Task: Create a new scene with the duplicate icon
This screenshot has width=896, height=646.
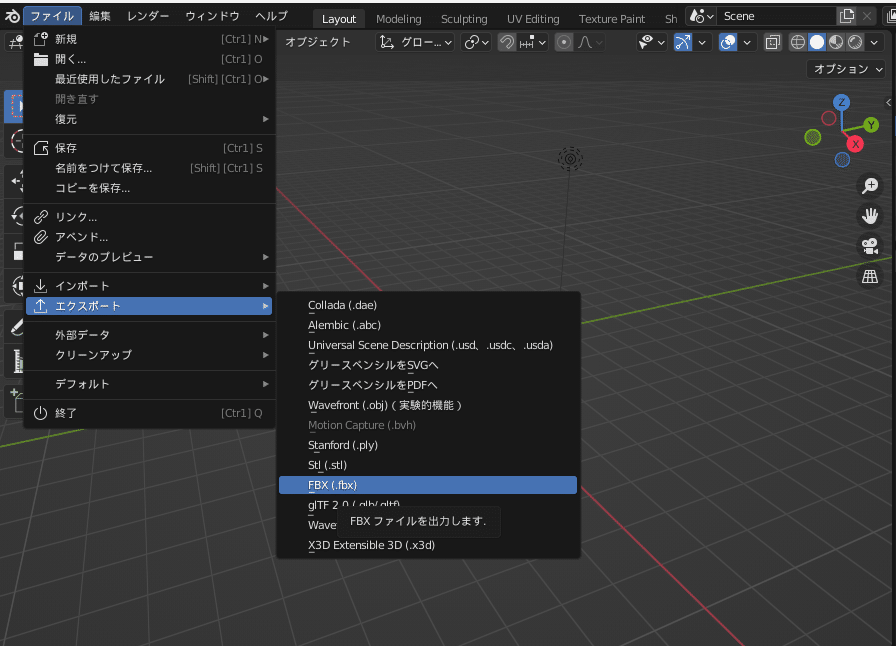Action: point(846,16)
